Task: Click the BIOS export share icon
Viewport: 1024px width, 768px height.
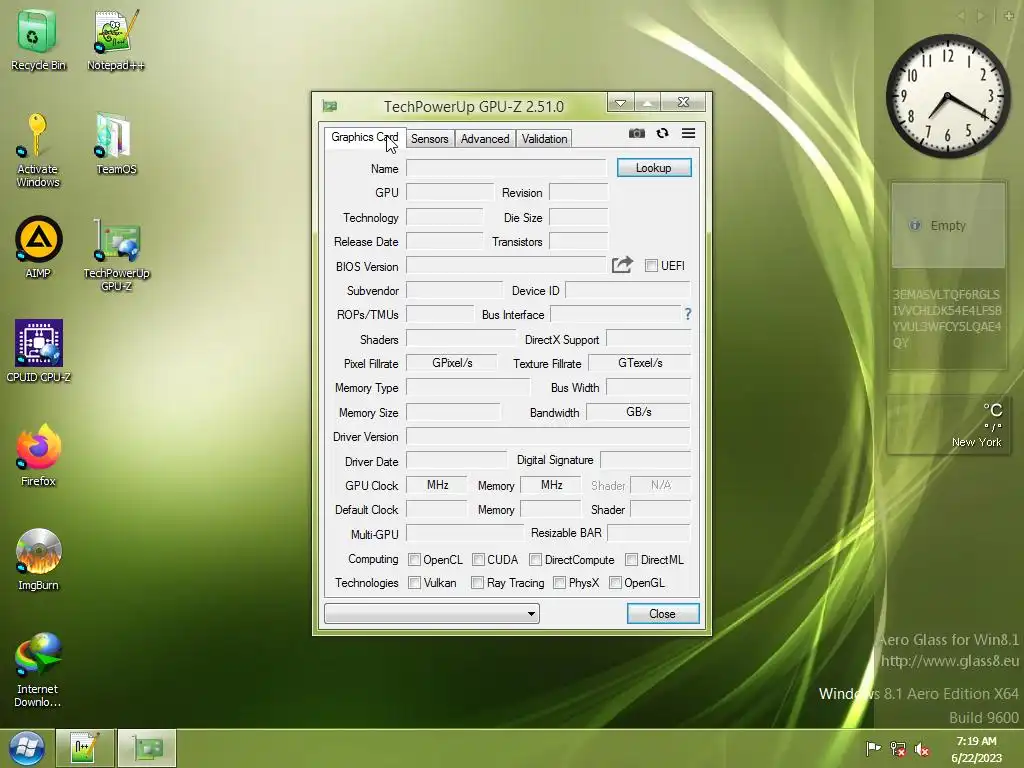Action: coord(622,264)
